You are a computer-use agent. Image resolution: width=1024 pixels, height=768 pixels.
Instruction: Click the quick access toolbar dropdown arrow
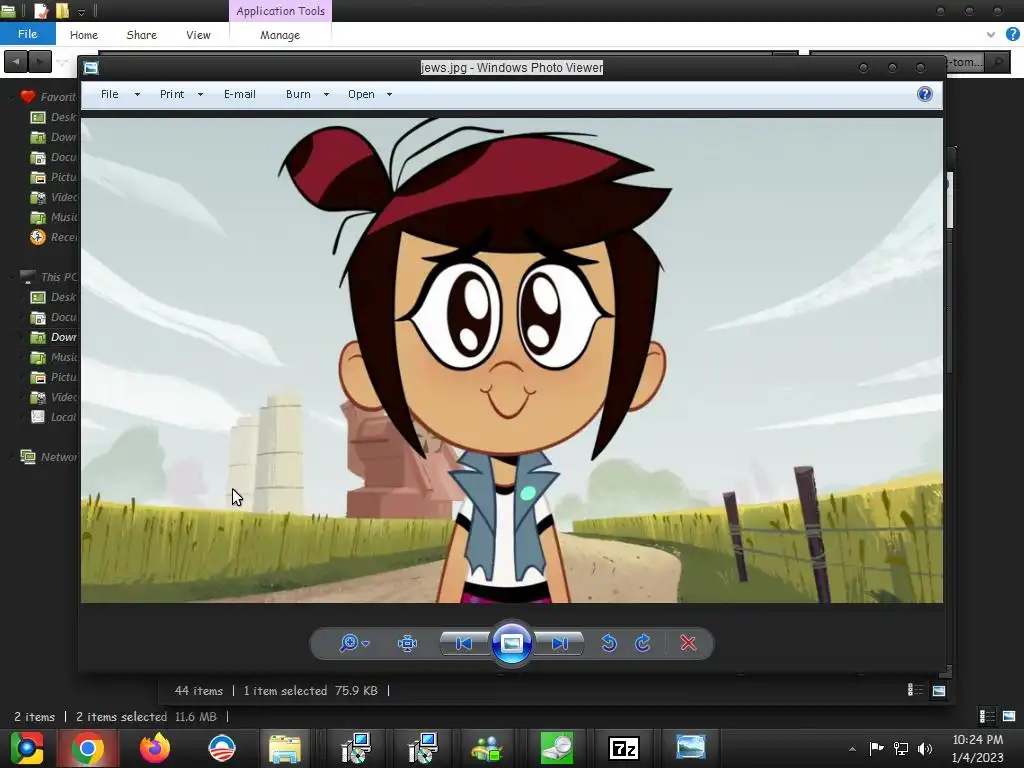81,11
